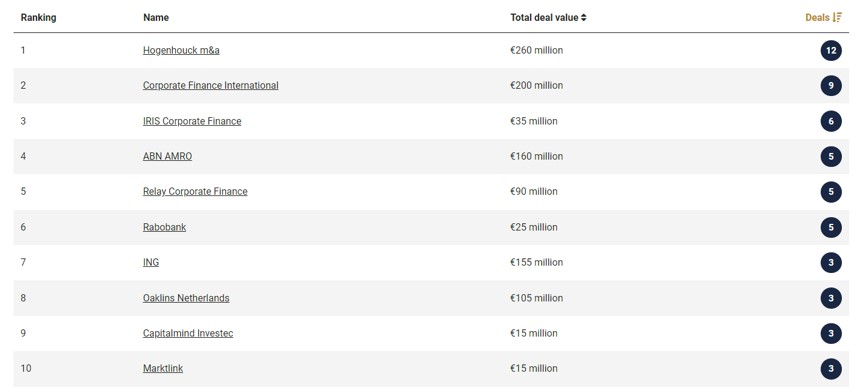861x389 pixels.
Task: Click the Deals descending sort icon
Action: [837, 18]
